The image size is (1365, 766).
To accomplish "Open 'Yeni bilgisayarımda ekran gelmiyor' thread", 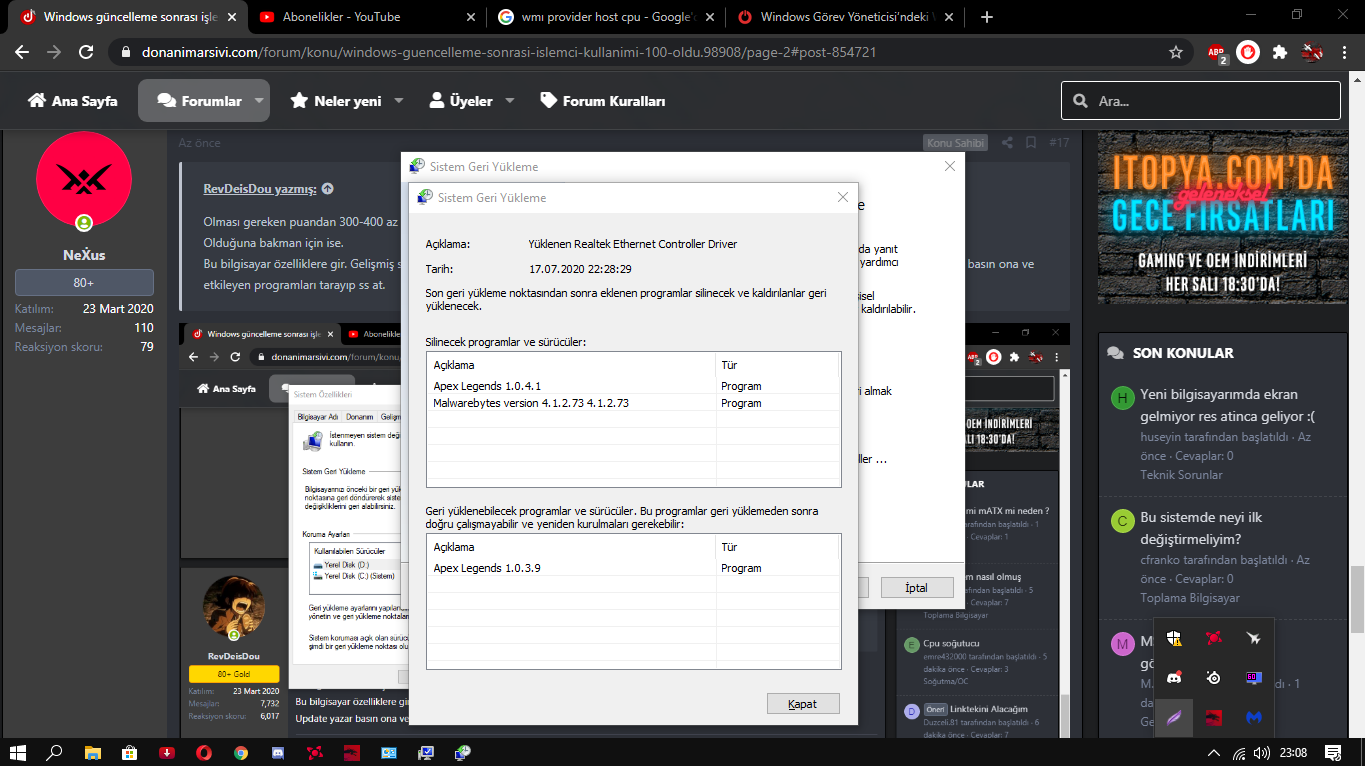I will (x=1229, y=406).
